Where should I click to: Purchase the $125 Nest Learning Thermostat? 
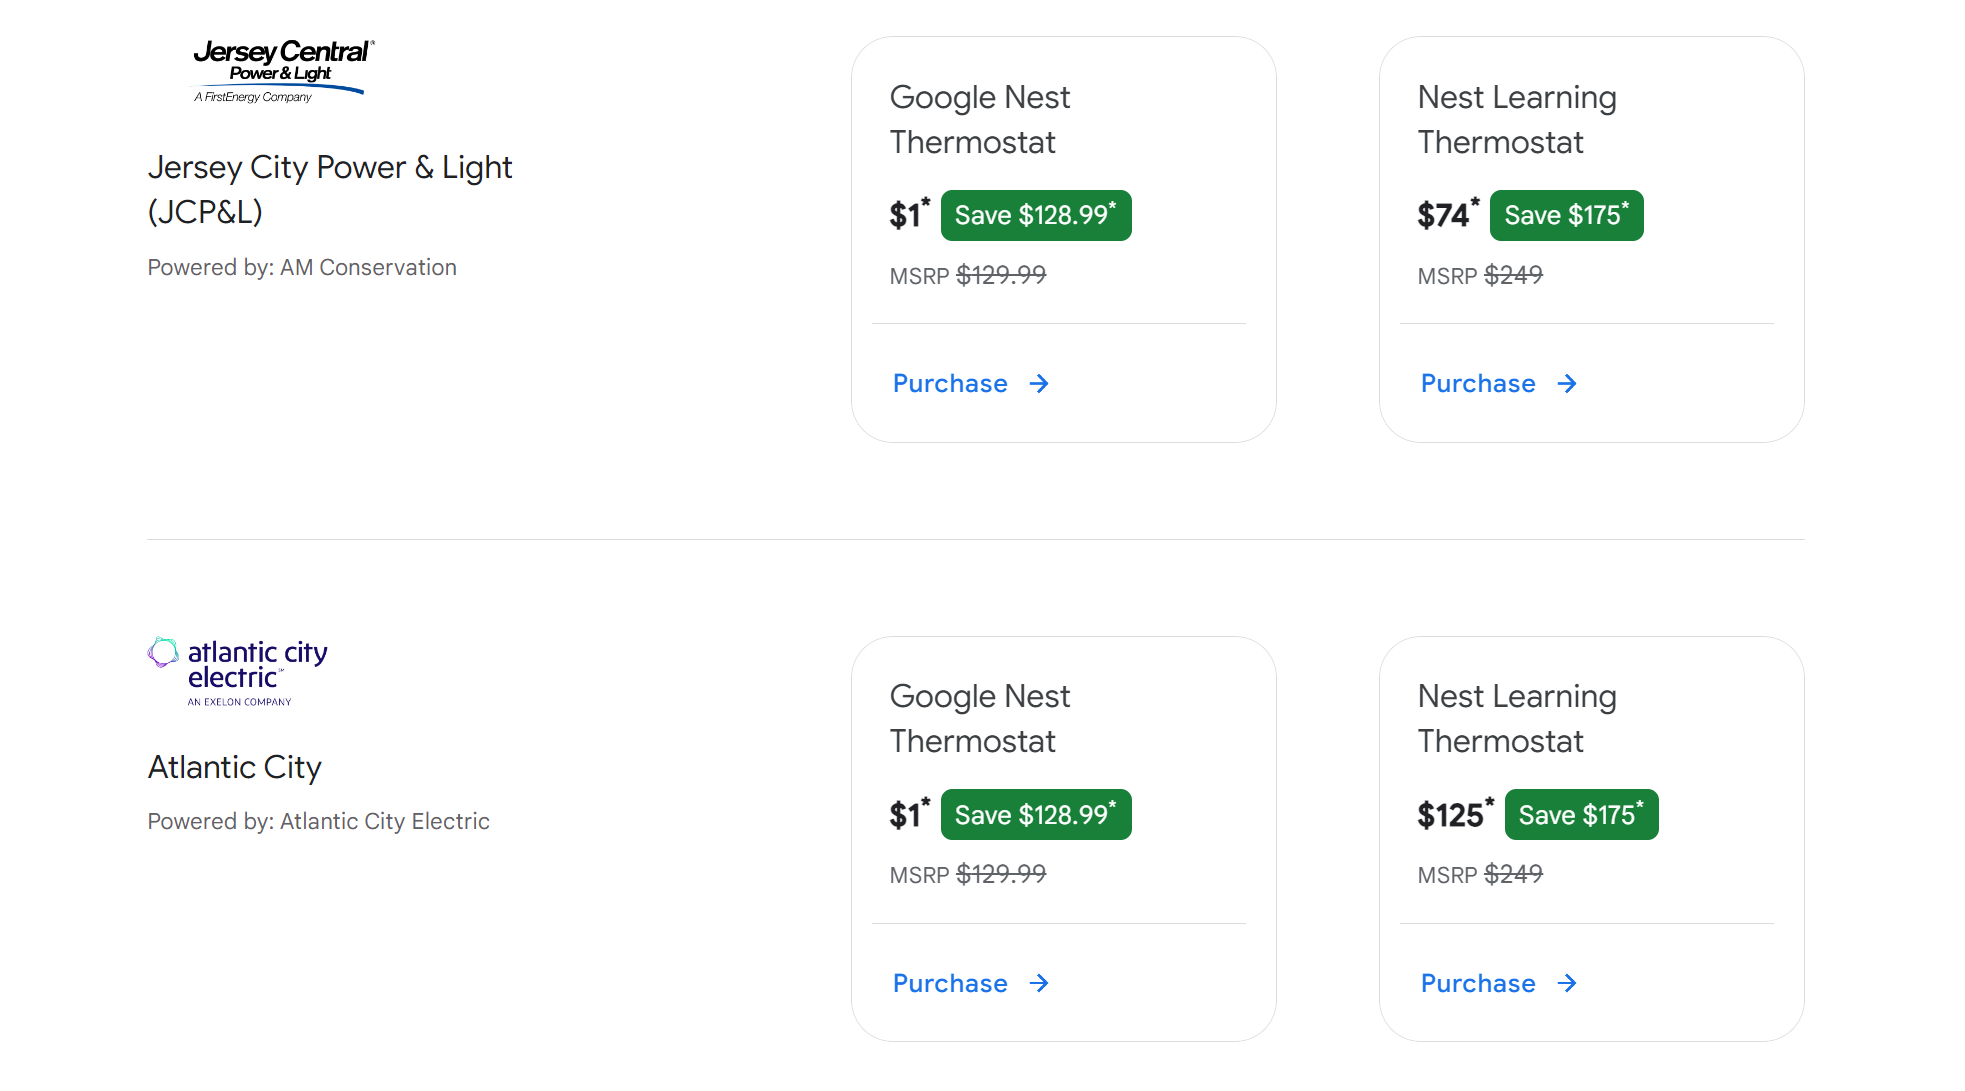[1478, 984]
